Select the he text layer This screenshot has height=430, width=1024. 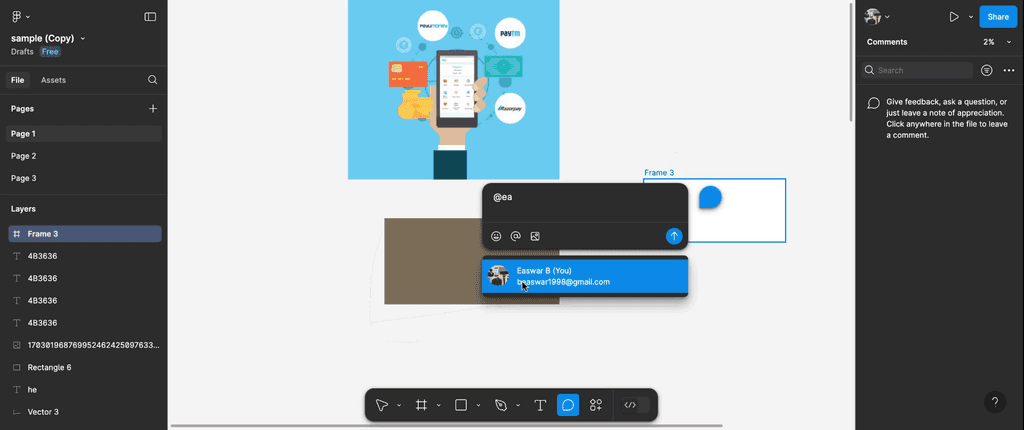coord(85,389)
